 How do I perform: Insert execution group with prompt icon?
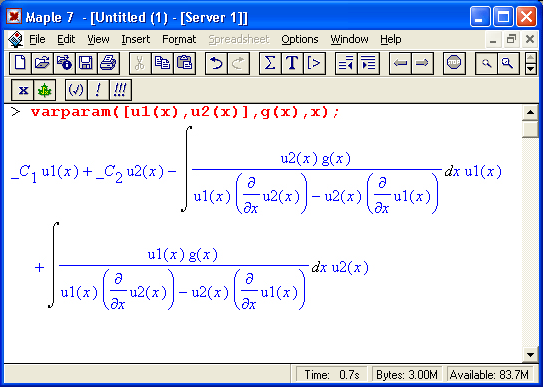click(314, 63)
